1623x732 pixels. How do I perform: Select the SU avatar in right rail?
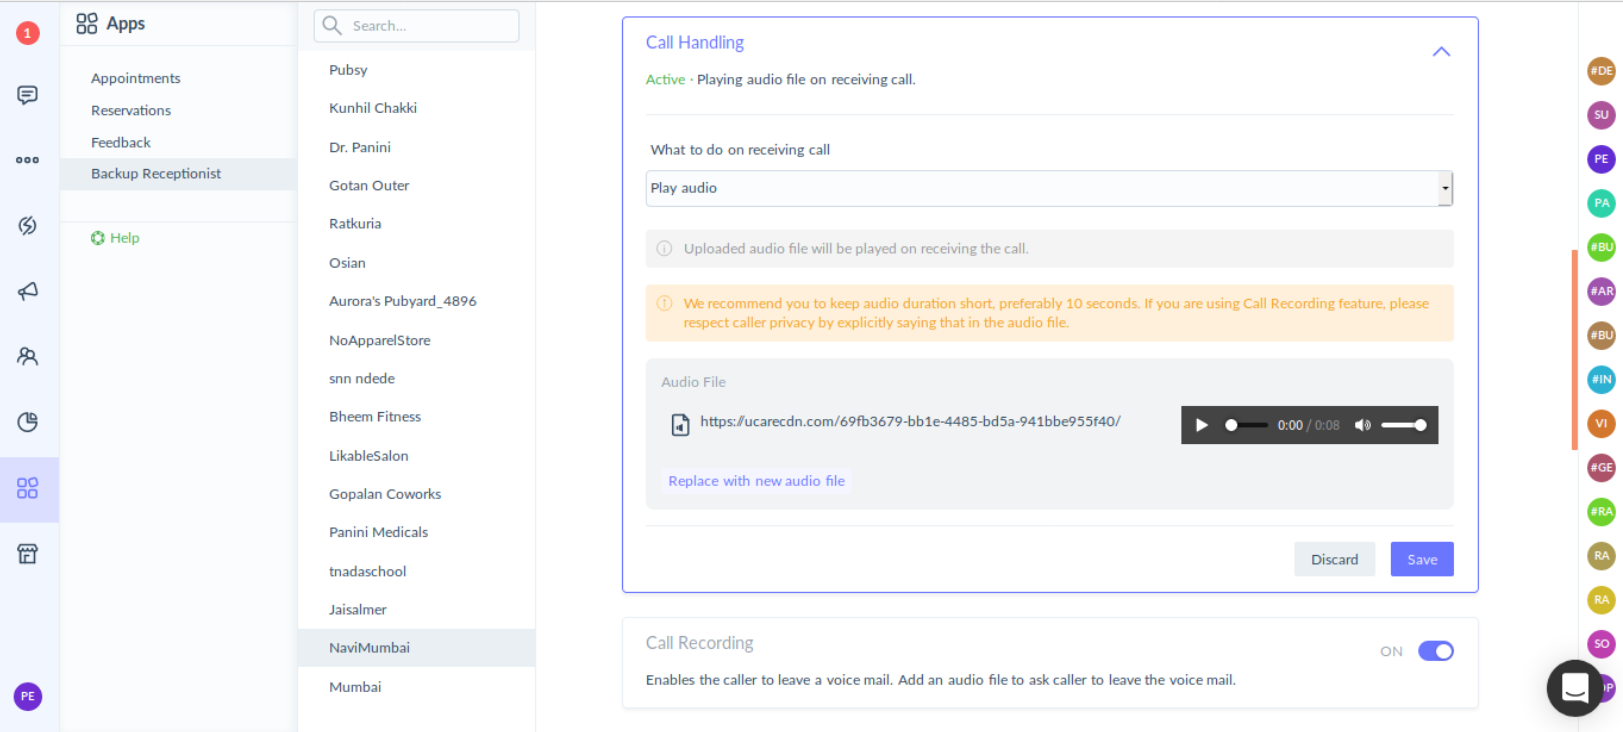[x=1601, y=115]
